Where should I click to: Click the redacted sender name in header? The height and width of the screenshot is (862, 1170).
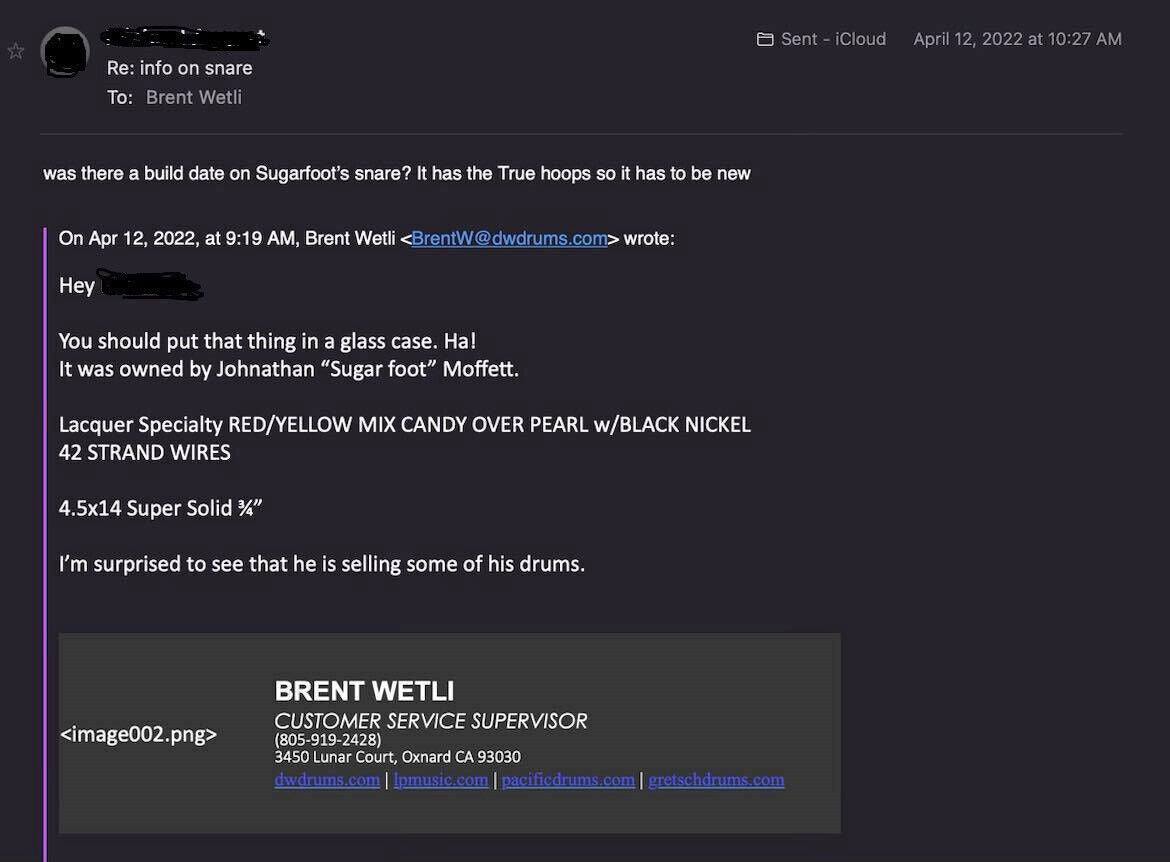tap(187, 39)
